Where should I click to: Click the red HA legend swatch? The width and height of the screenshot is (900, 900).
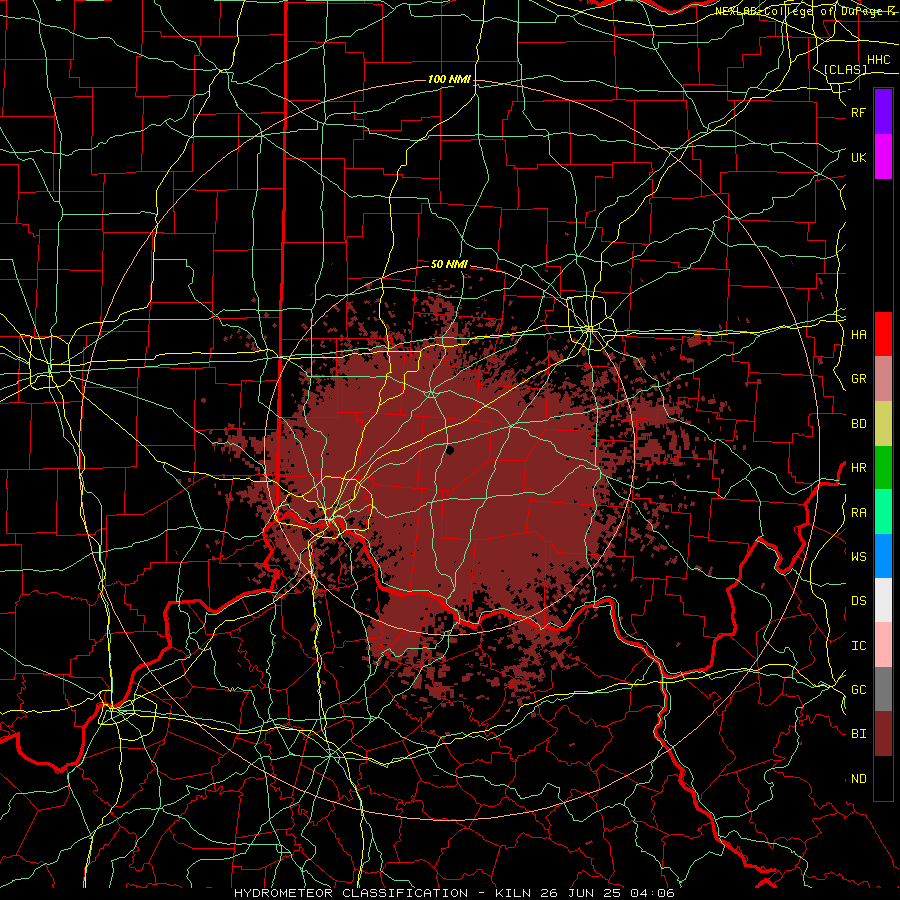[x=883, y=334]
